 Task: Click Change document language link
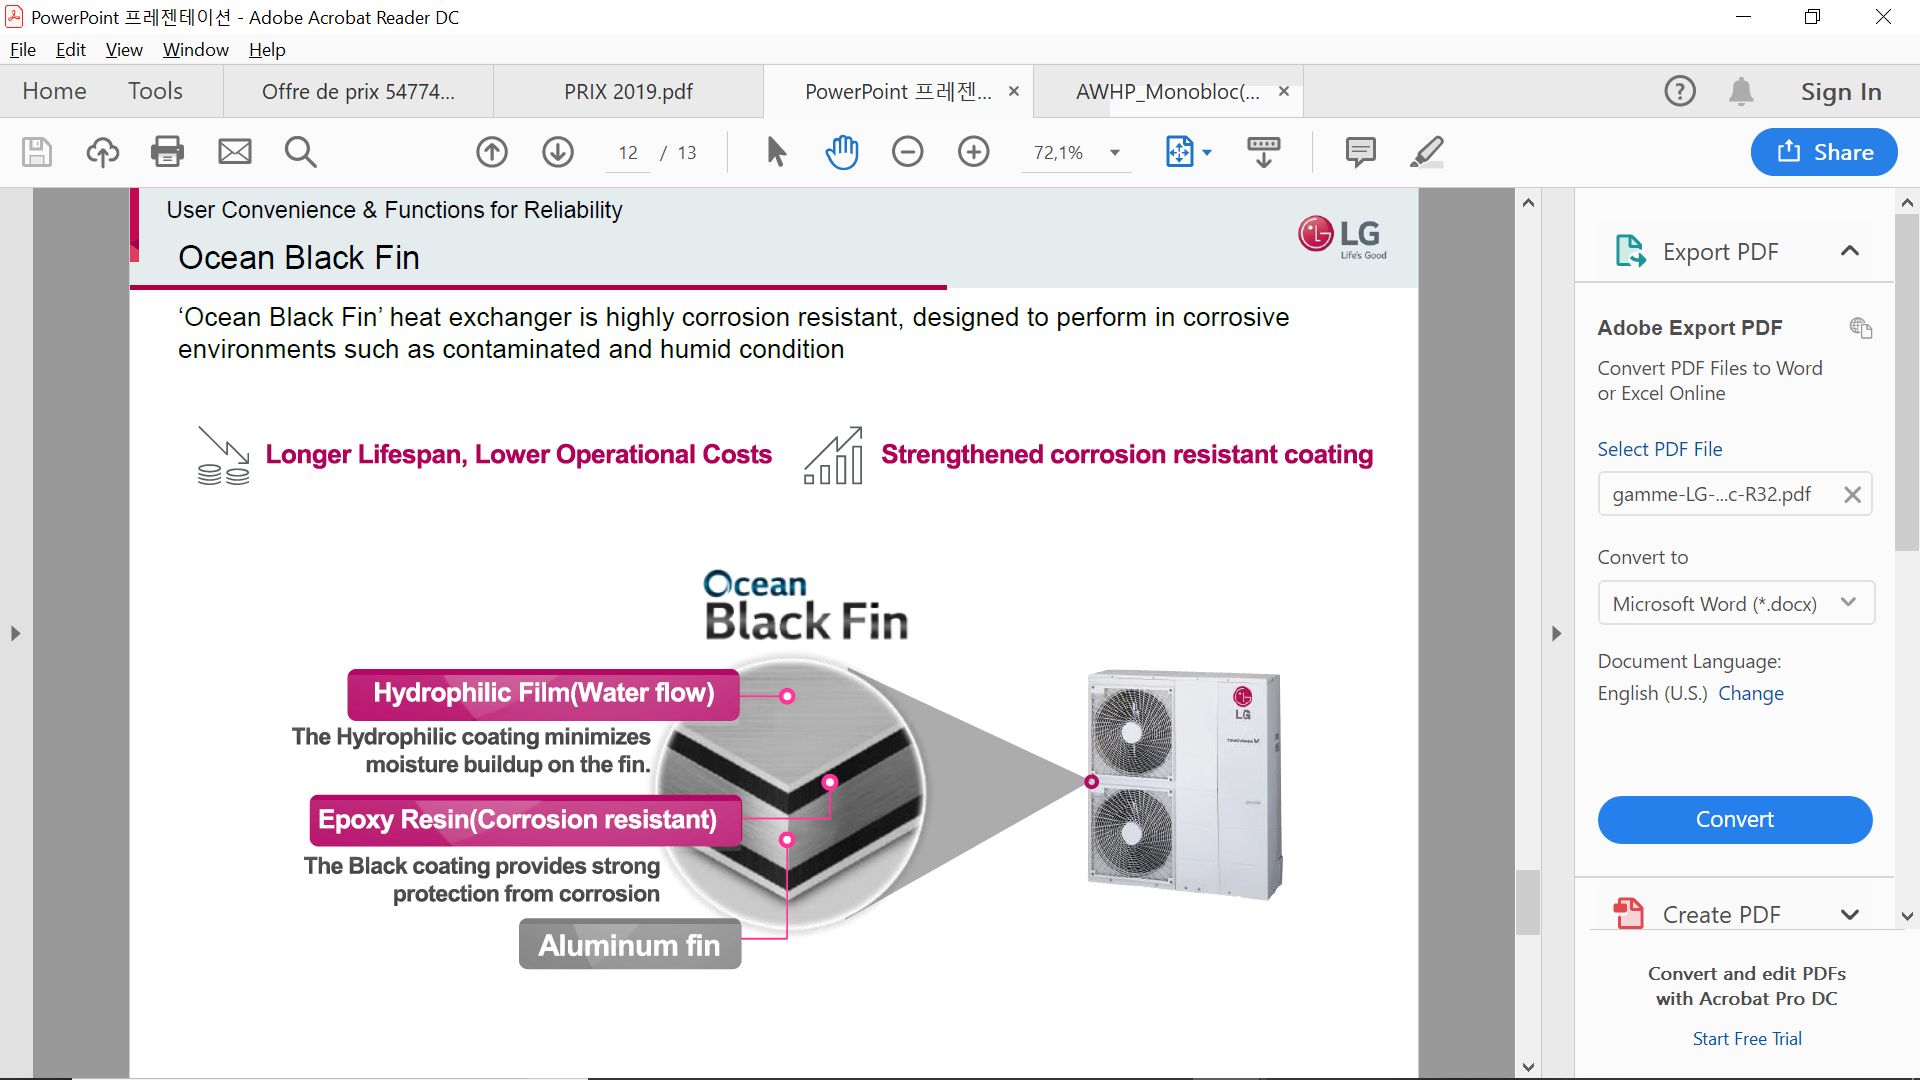tap(1751, 693)
